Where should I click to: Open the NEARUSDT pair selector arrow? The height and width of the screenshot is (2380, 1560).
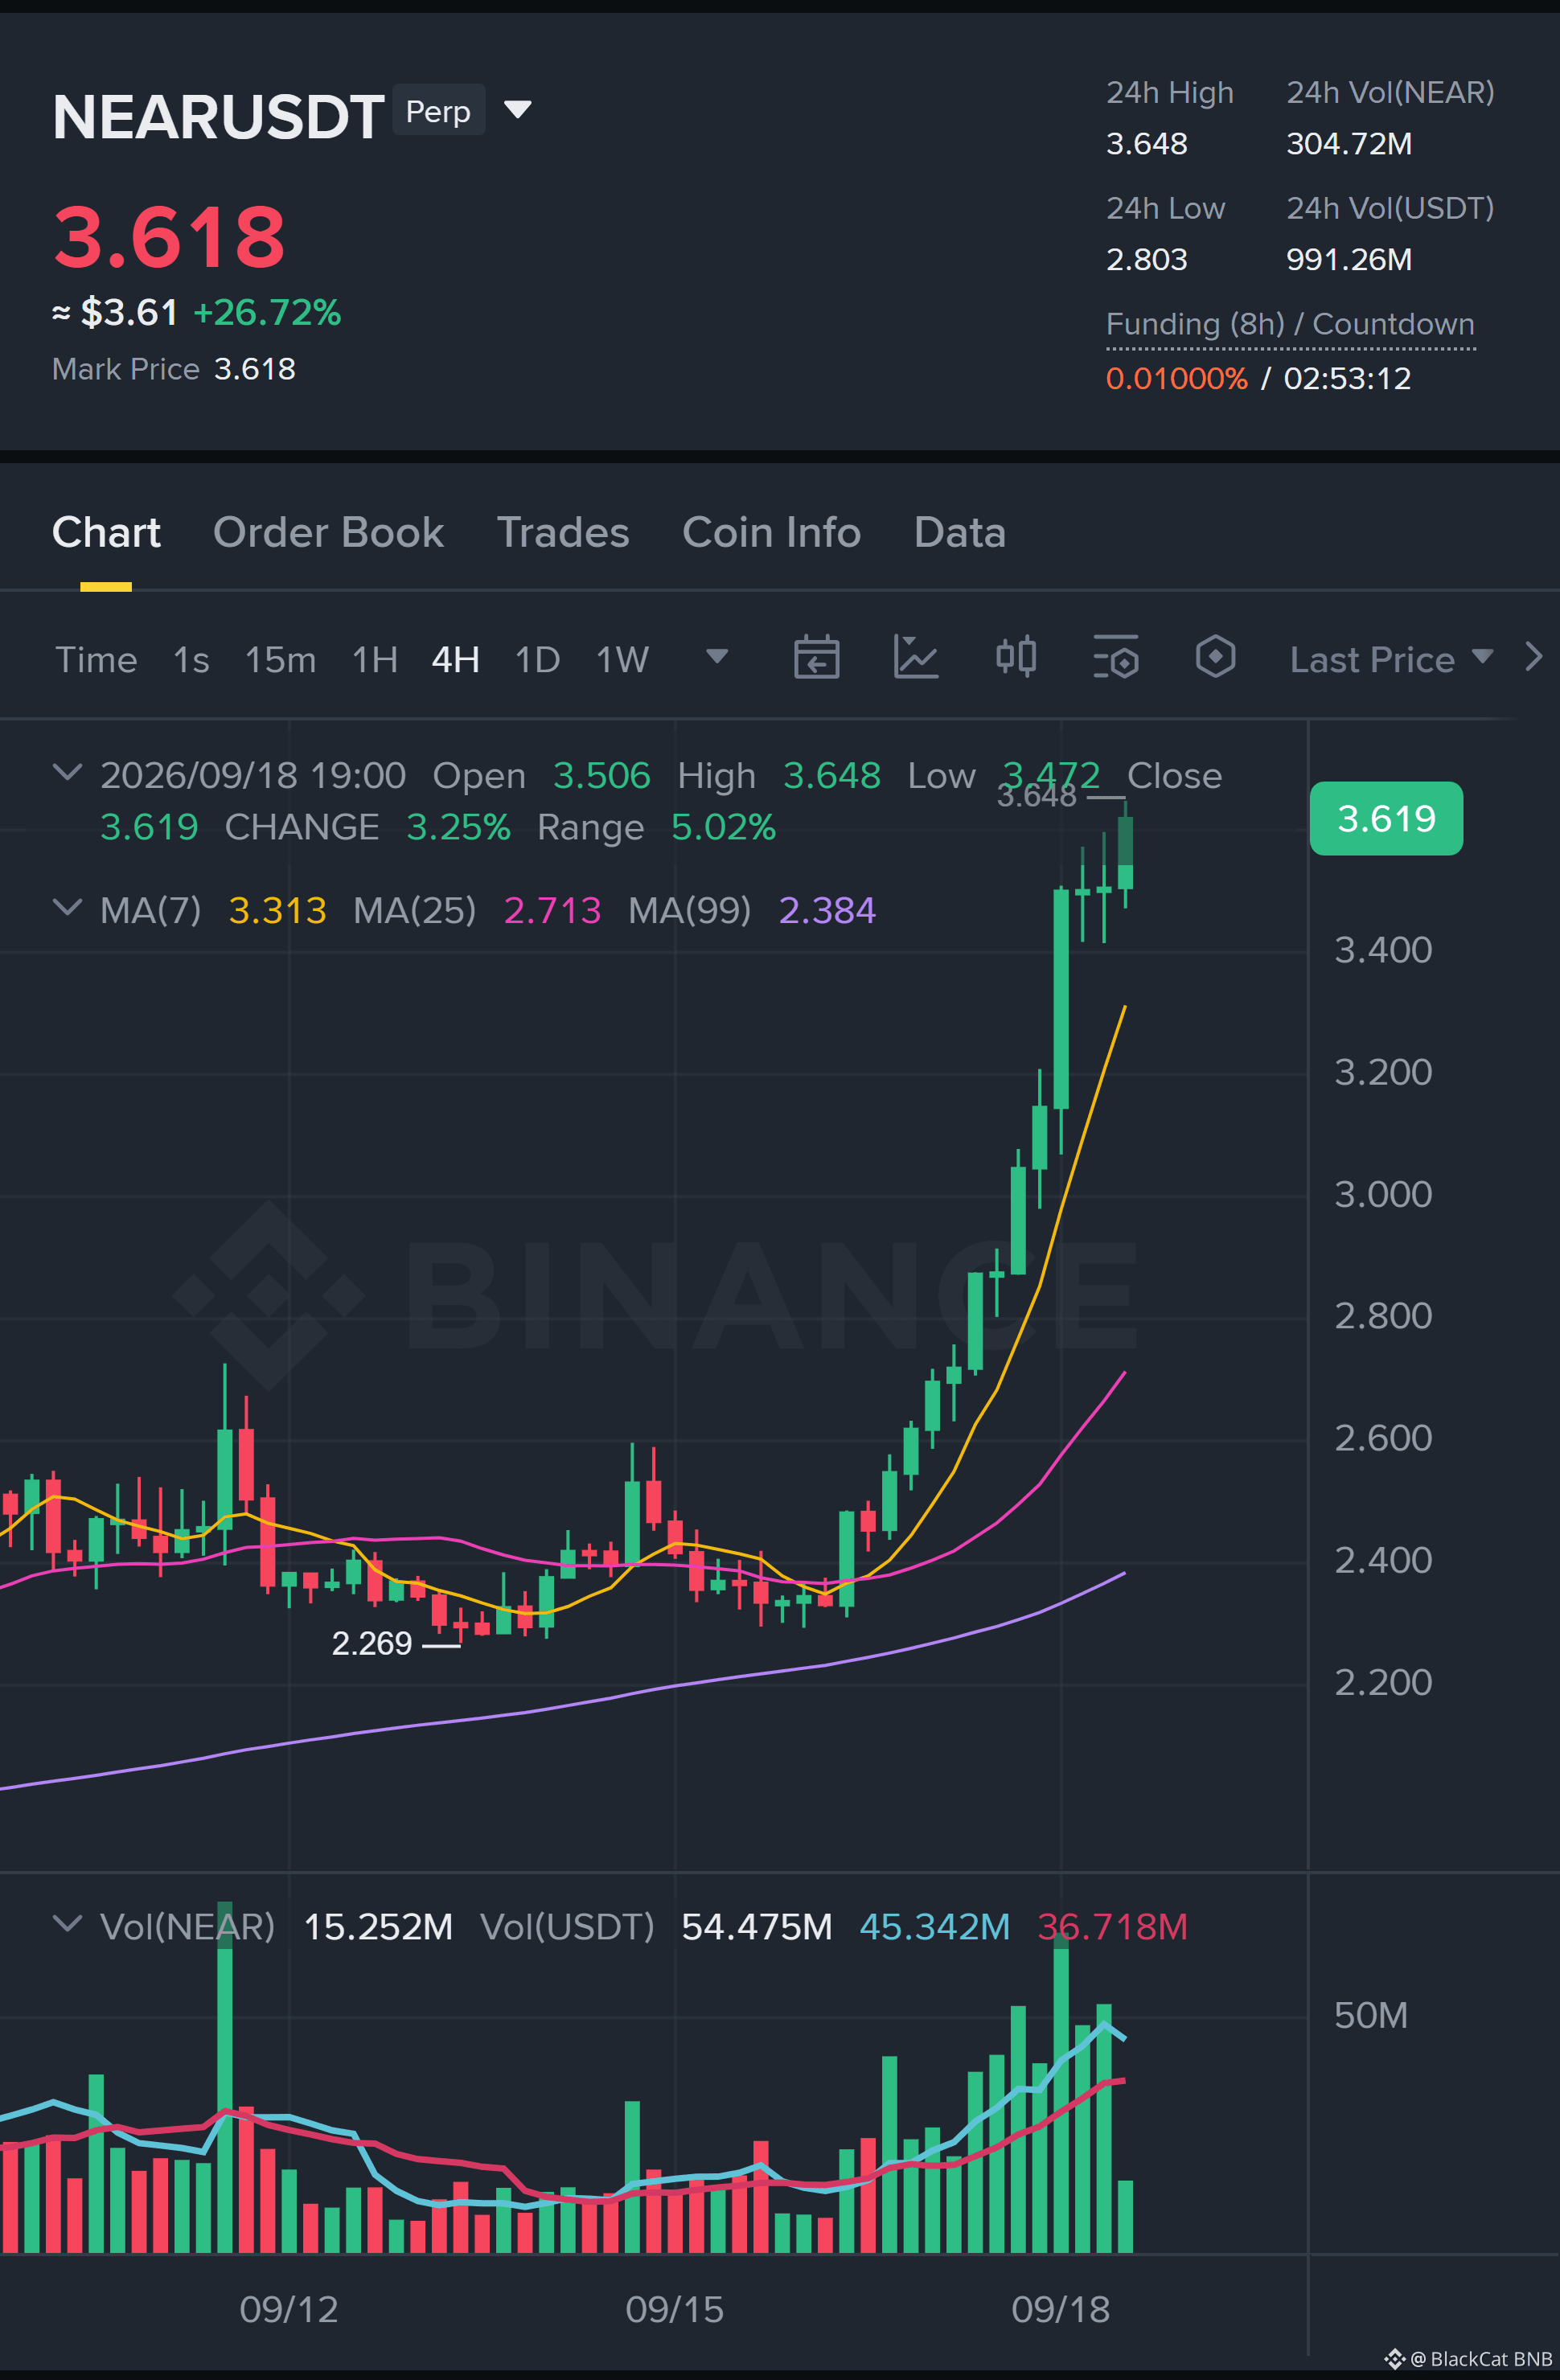pos(517,109)
